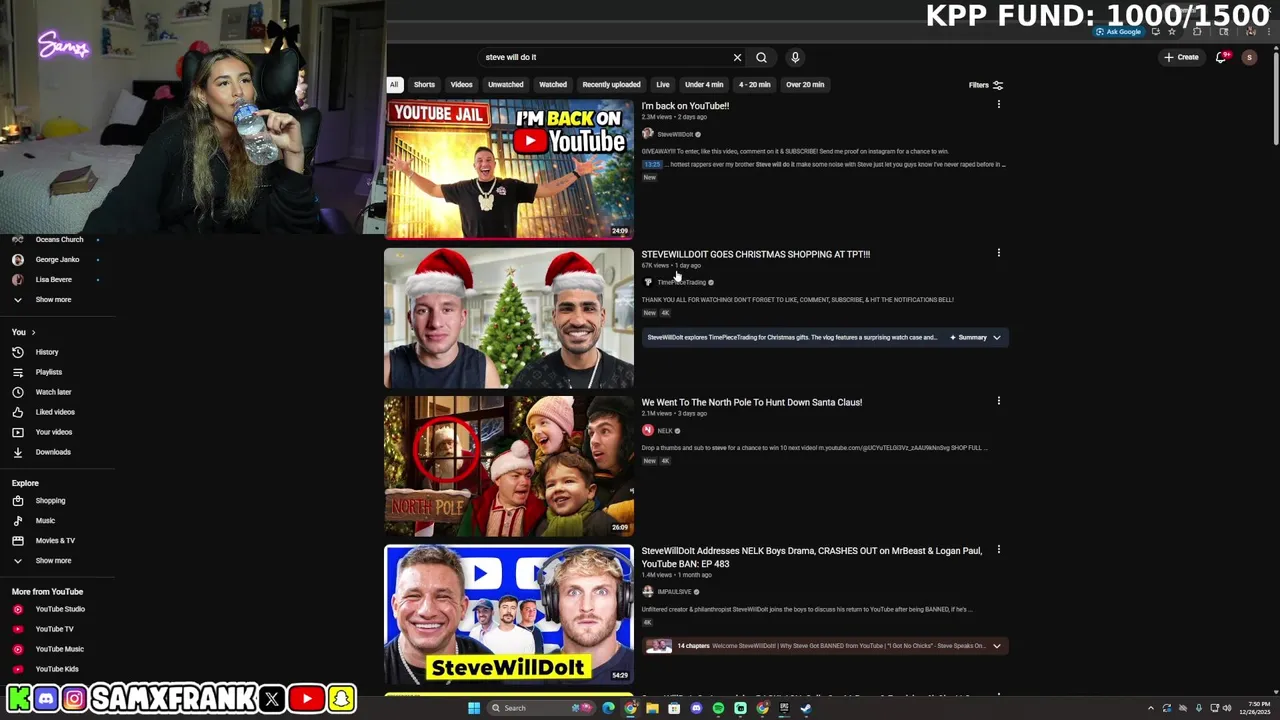Open options menu for I'm back on YouTube video
This screenshot has height=720, width=1280.
pos(998,104)
